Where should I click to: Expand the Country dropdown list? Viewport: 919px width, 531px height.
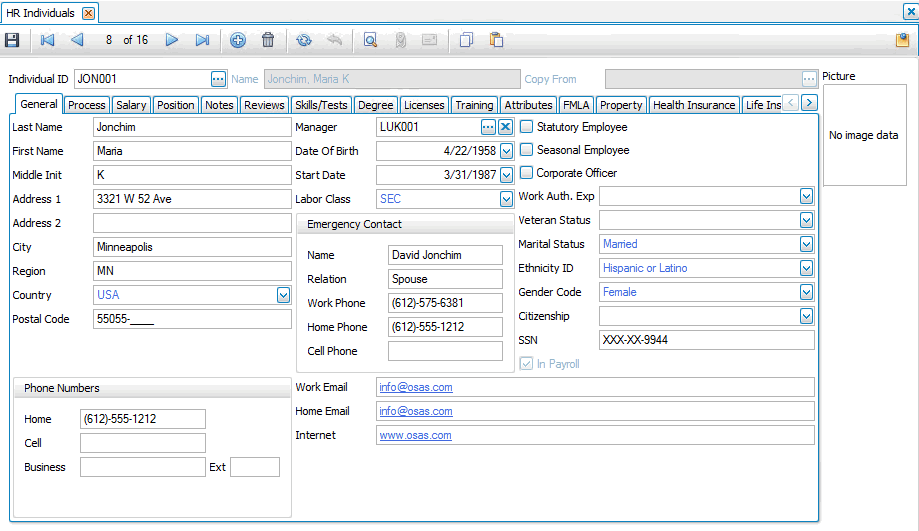(283, 295)
